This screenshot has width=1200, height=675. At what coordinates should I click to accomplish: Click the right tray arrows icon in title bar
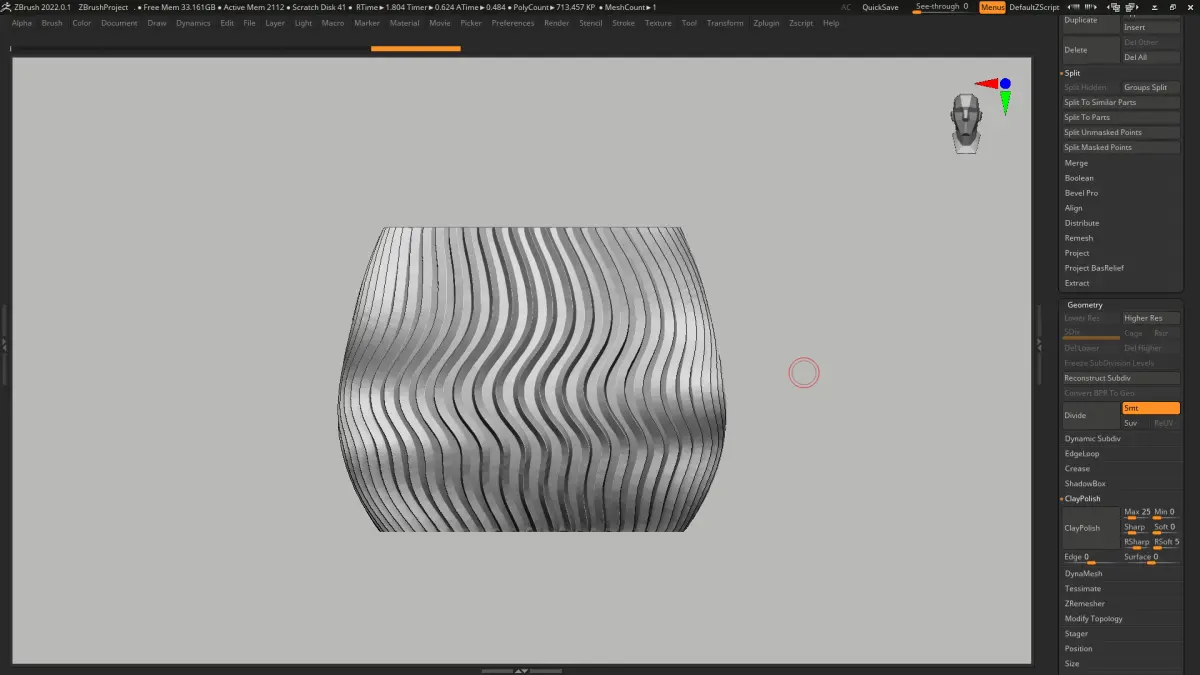(1092, 7)
